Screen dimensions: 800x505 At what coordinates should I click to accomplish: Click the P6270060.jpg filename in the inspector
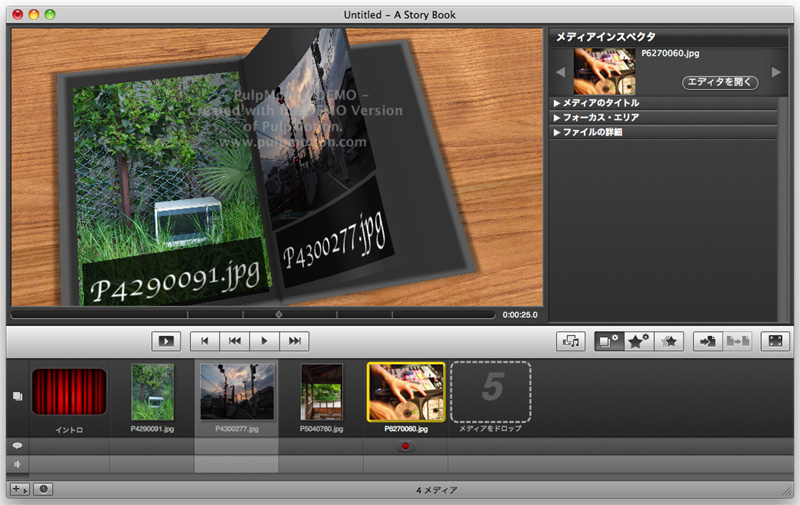click(670, 53)
